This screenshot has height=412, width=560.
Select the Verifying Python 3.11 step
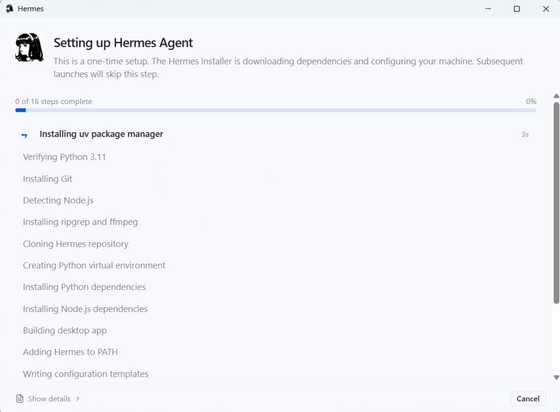(64, 157)
